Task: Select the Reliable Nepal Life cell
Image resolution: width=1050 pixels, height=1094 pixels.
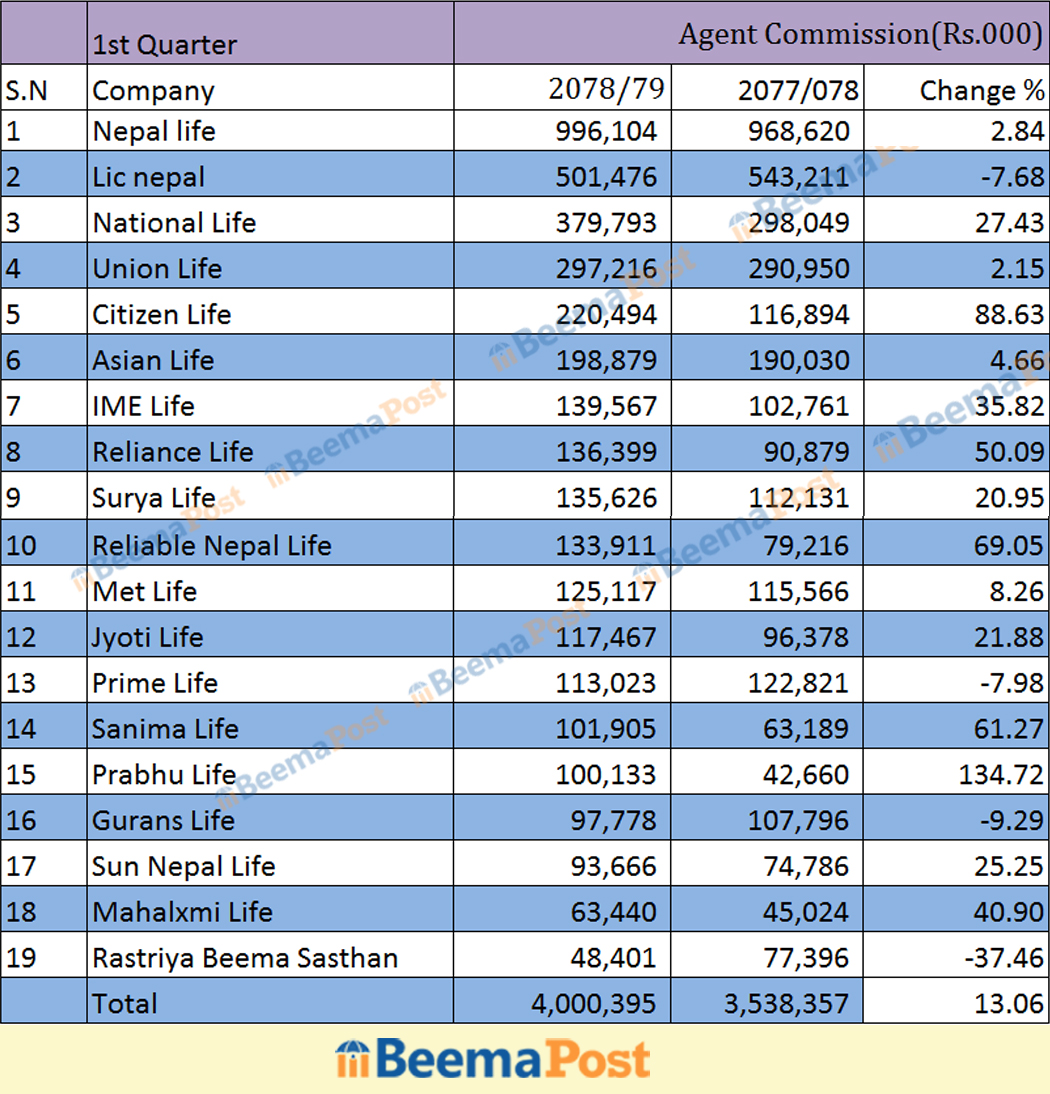Action: click(211, 546)
